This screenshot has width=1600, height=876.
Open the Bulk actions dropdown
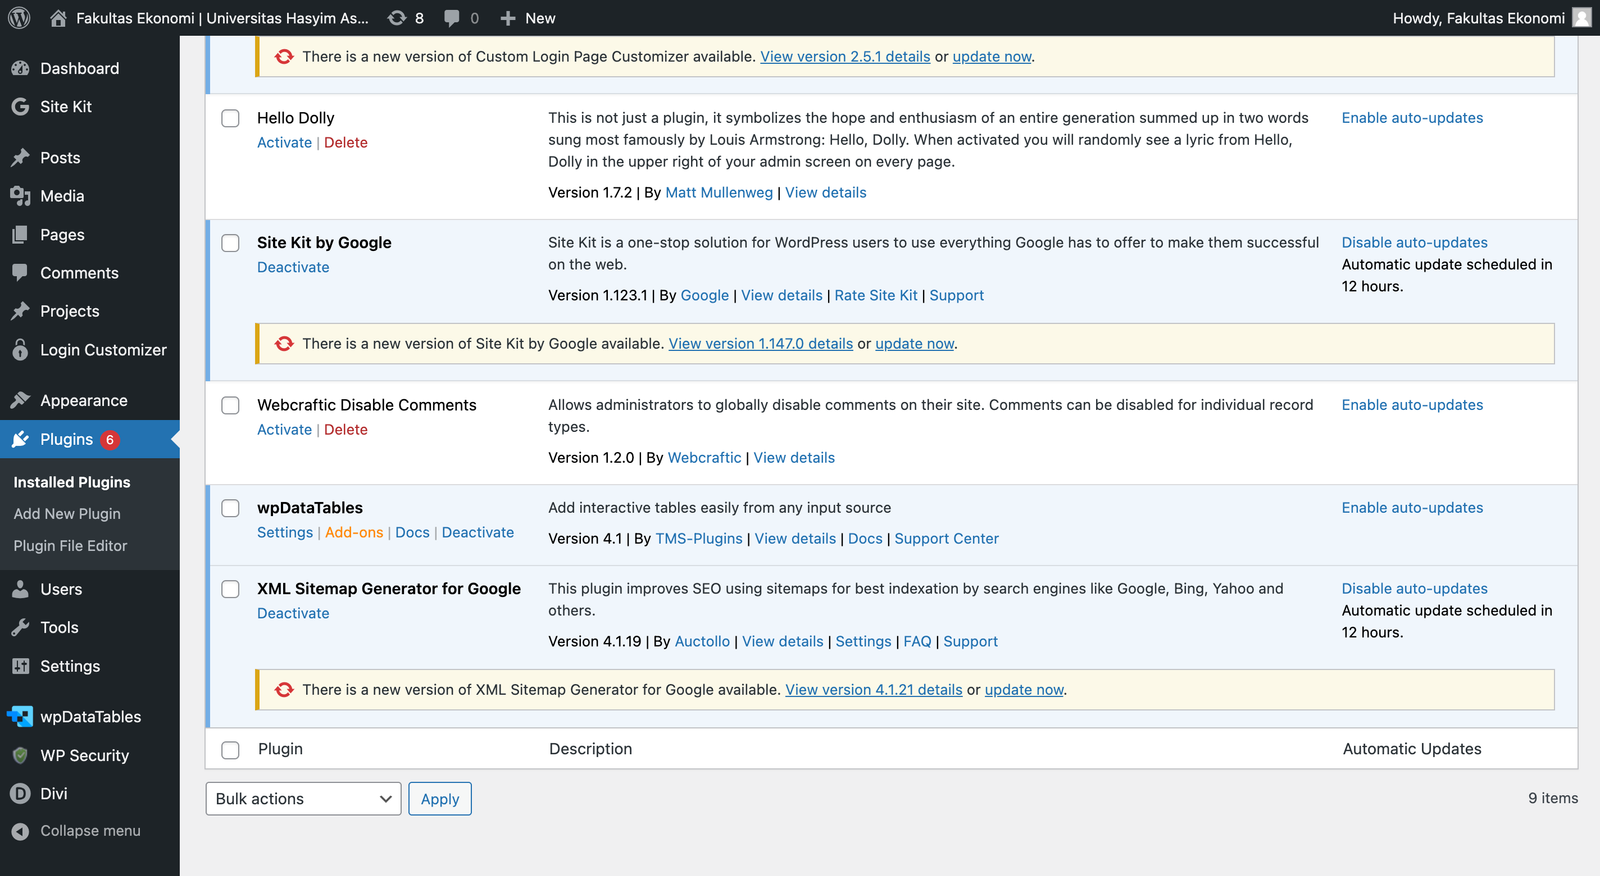[x=303, y=799]
